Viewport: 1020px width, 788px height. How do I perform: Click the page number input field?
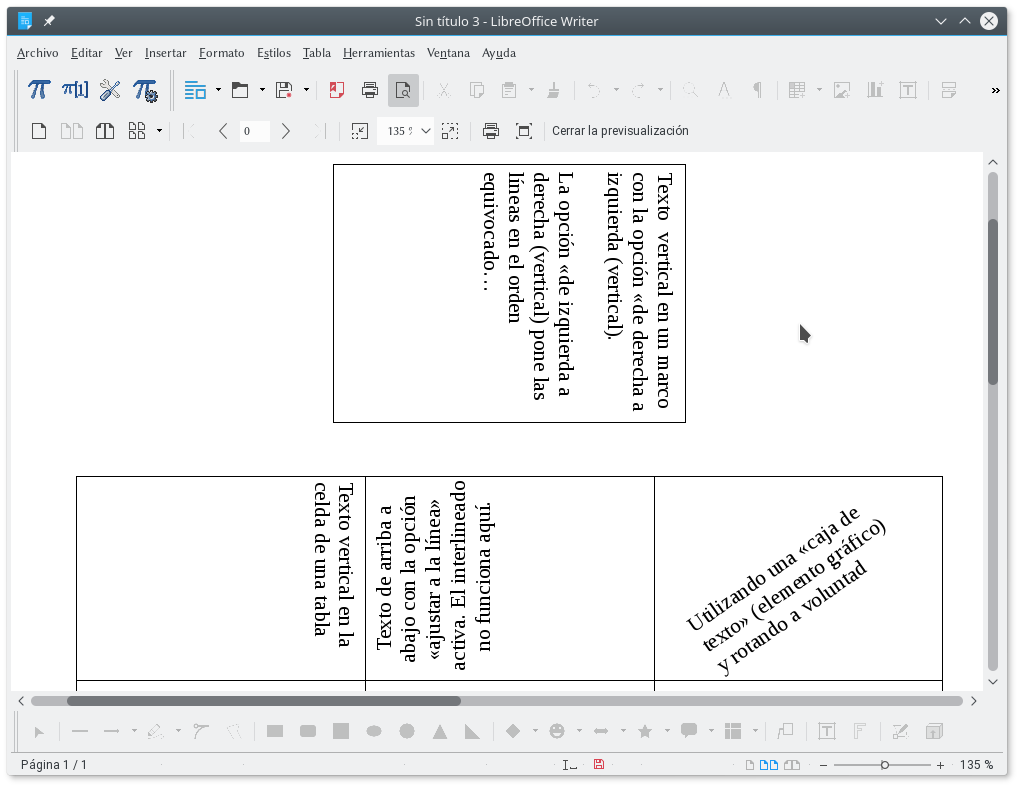[x=253, y=130]
